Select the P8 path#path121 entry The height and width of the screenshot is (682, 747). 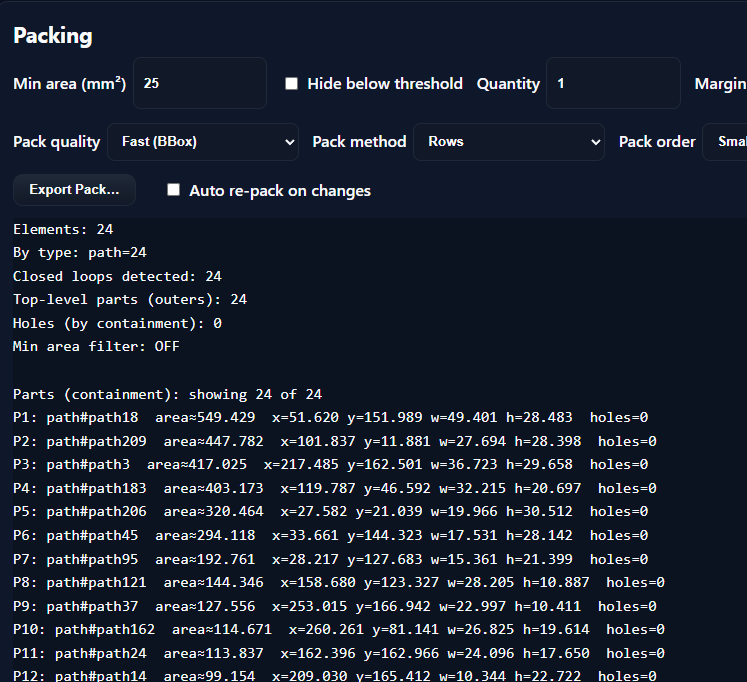click(338, 582)
